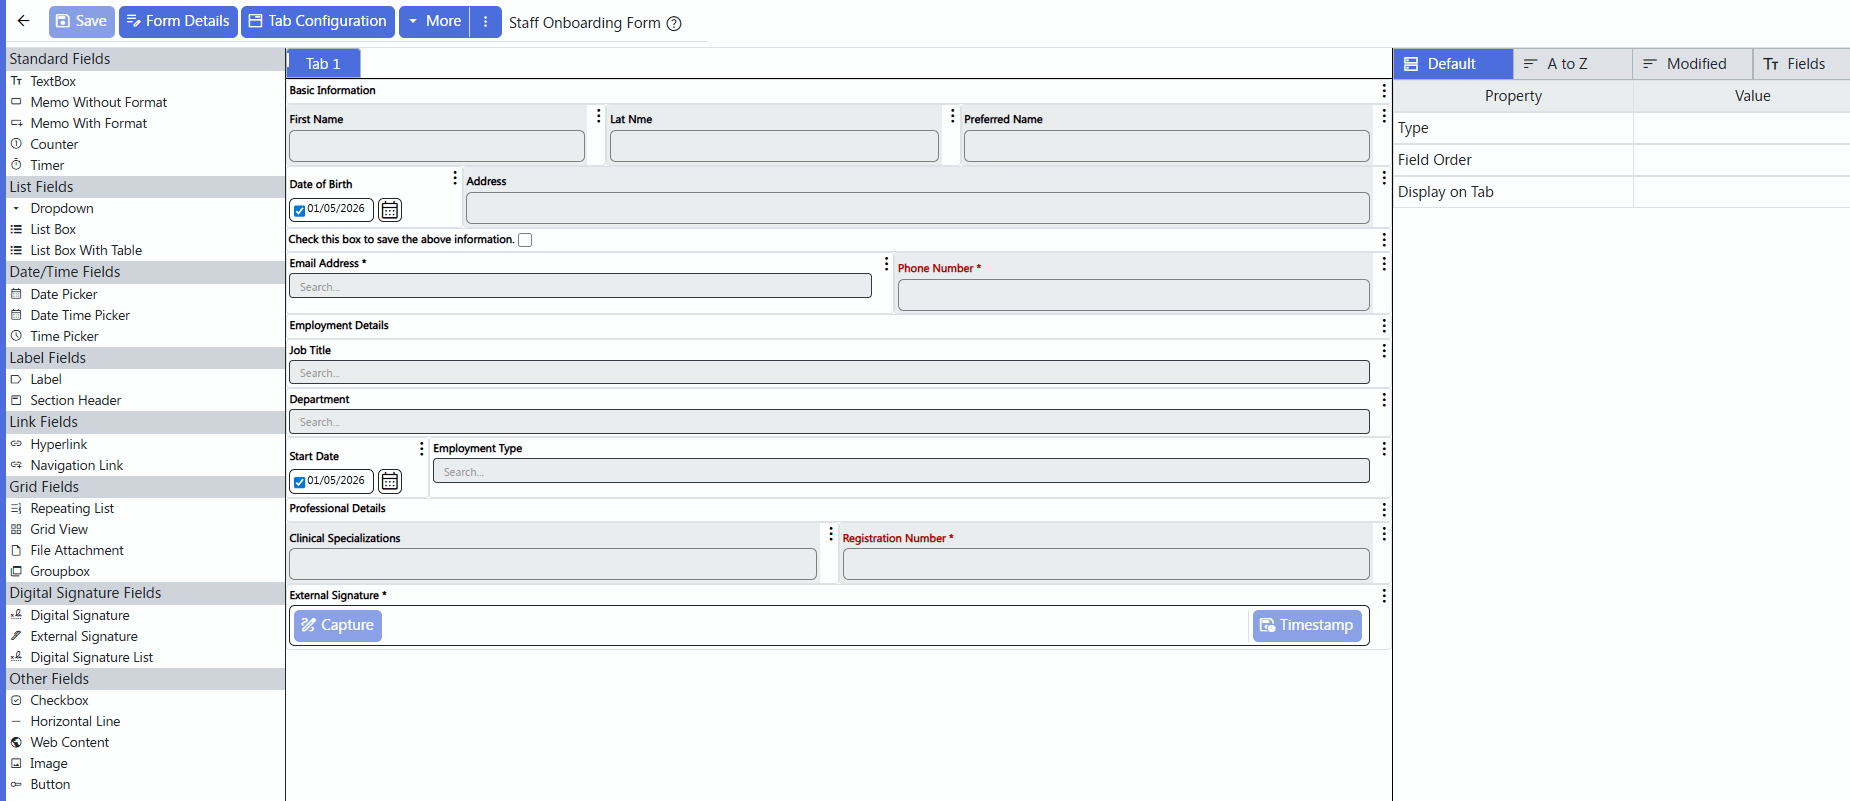Viewport: 1850px width, 801px height.
Task: Choose the Time Picker field
Action: 64,336
